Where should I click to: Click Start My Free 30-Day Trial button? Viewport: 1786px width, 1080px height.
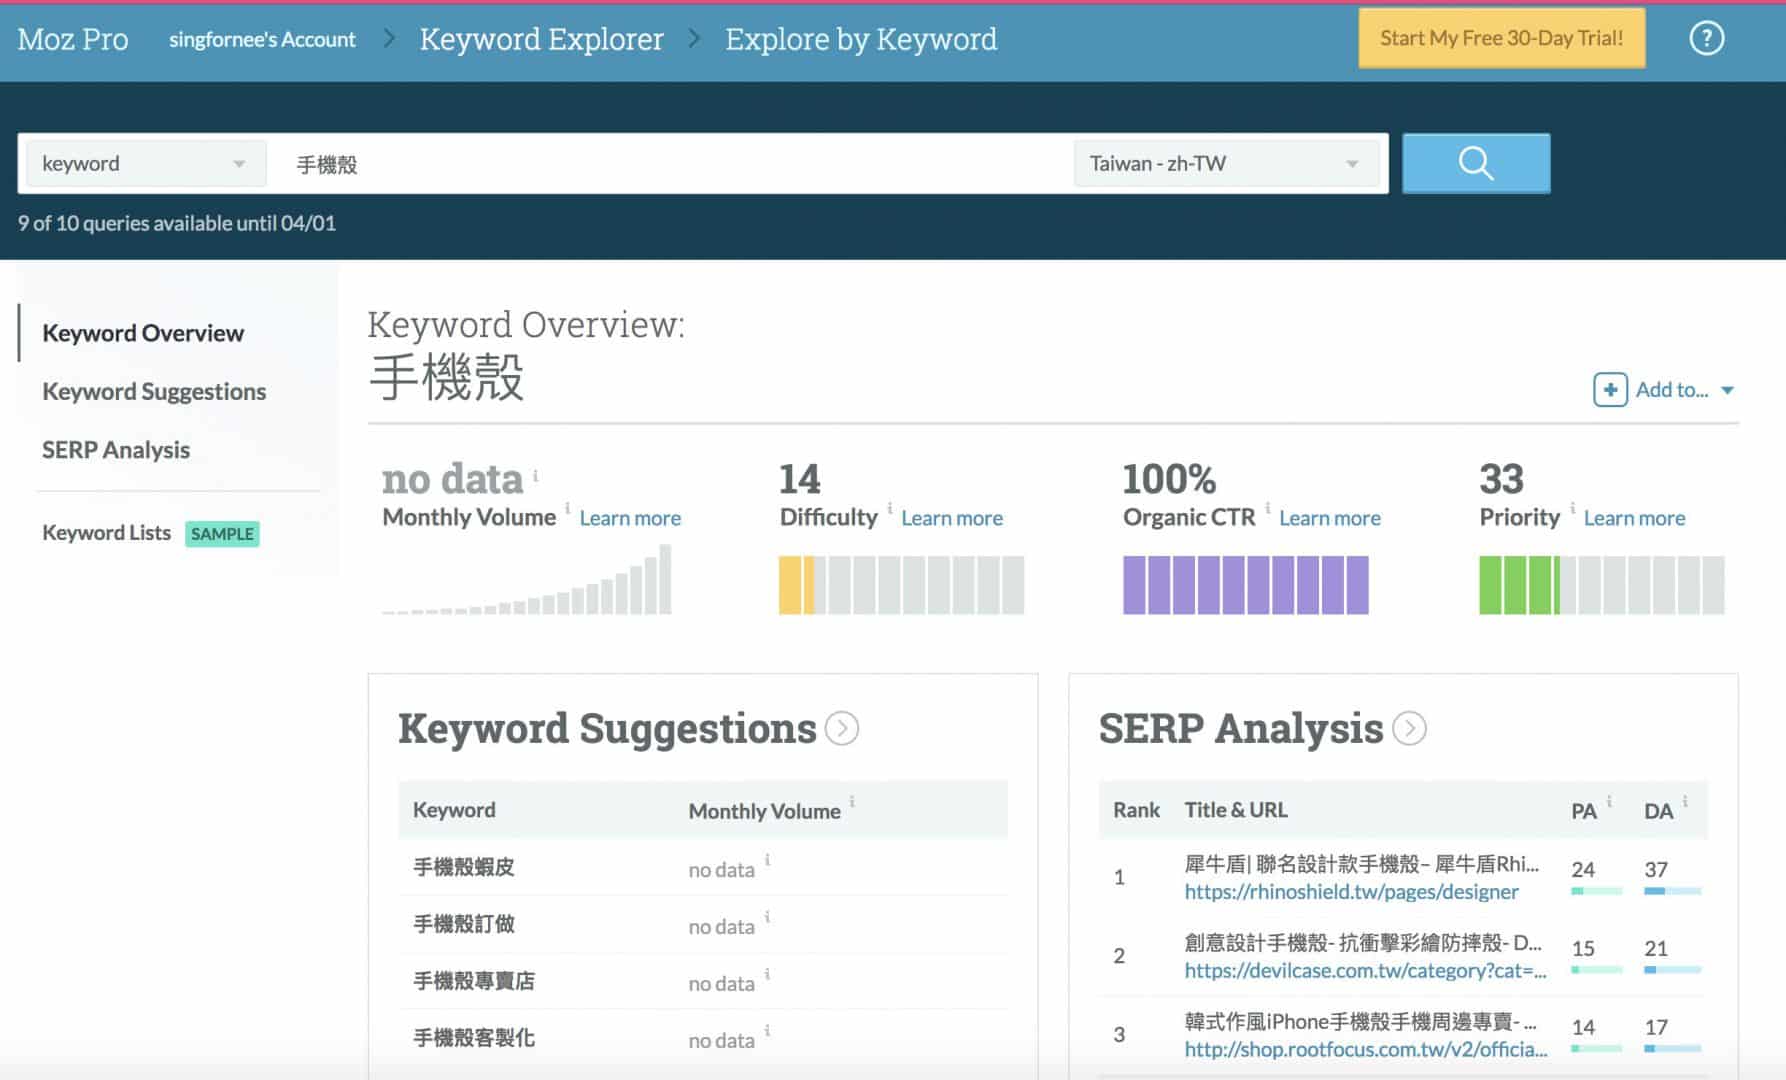click(x=1501, y=38)
